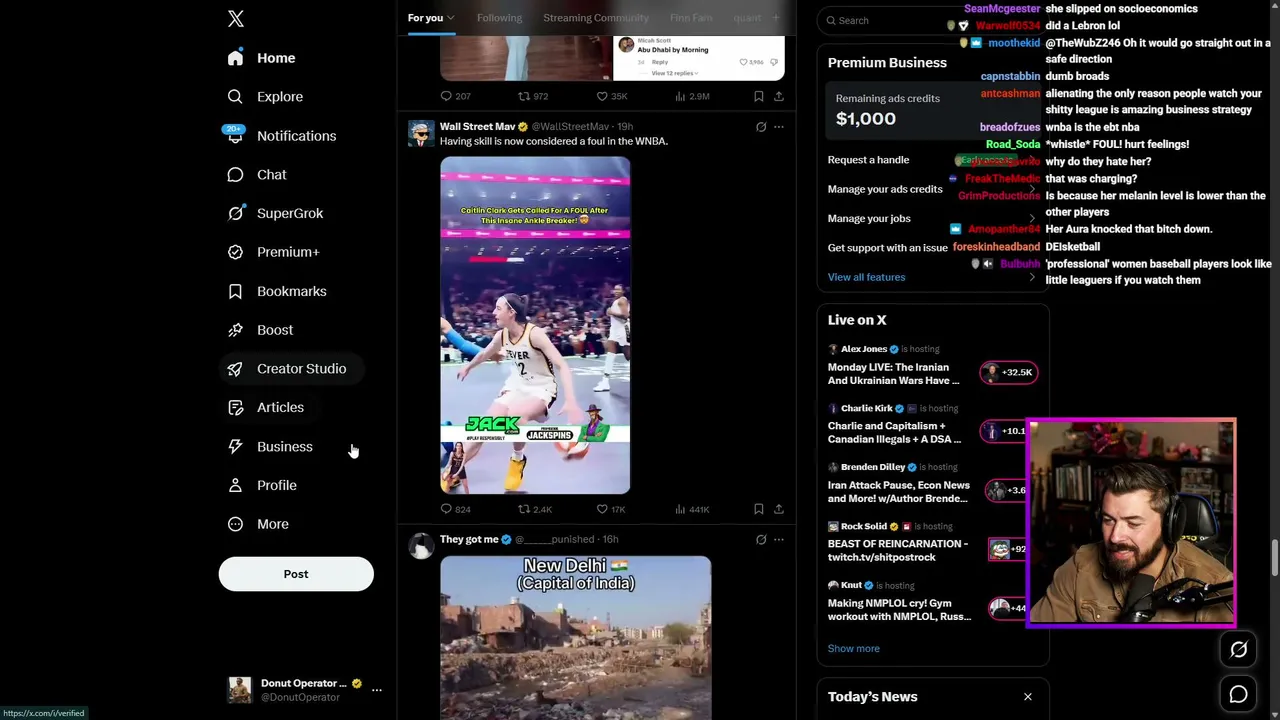Repost the top post with 972 reposts
The image size is (1280, 720).
point(533,96)
